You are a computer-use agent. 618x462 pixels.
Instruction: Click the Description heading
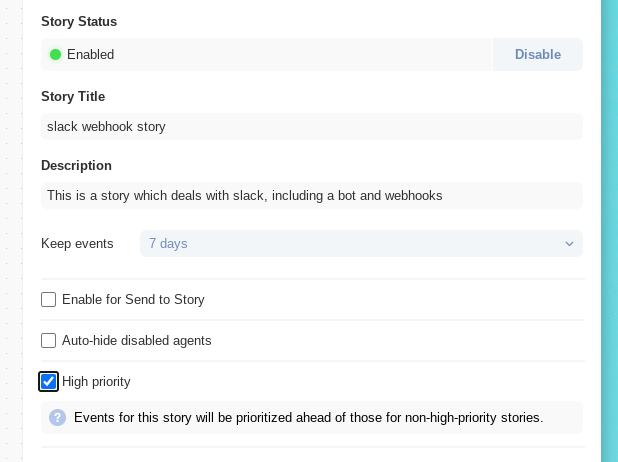pyautogui.click(x=76, y=166)
